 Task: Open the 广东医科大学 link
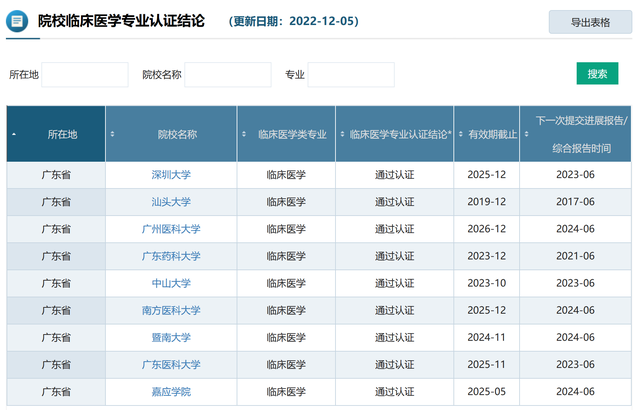171,365
